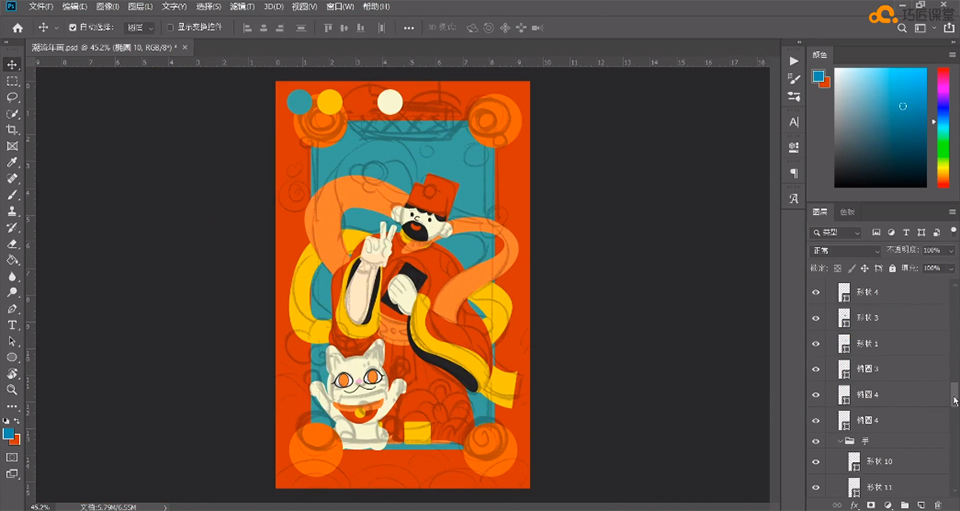960x511 pixels.
Task: Filter layers by type layers T icon
Action: pyautogui.click(x=906, y=233)
